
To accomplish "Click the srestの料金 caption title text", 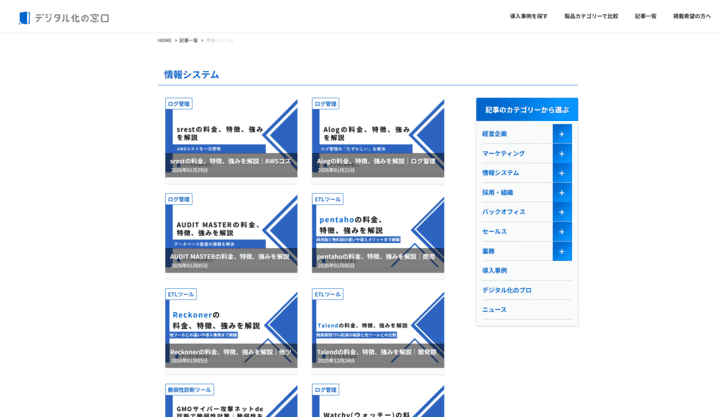I will 231,161.
